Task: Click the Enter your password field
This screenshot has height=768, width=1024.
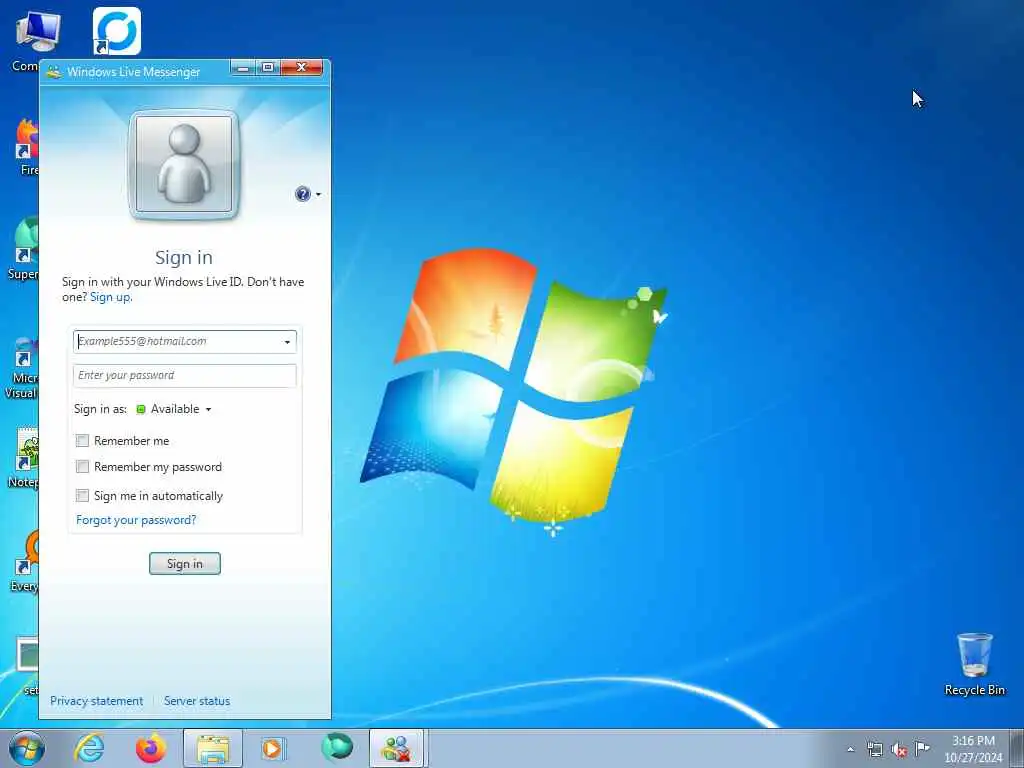Action: (185, 376)
